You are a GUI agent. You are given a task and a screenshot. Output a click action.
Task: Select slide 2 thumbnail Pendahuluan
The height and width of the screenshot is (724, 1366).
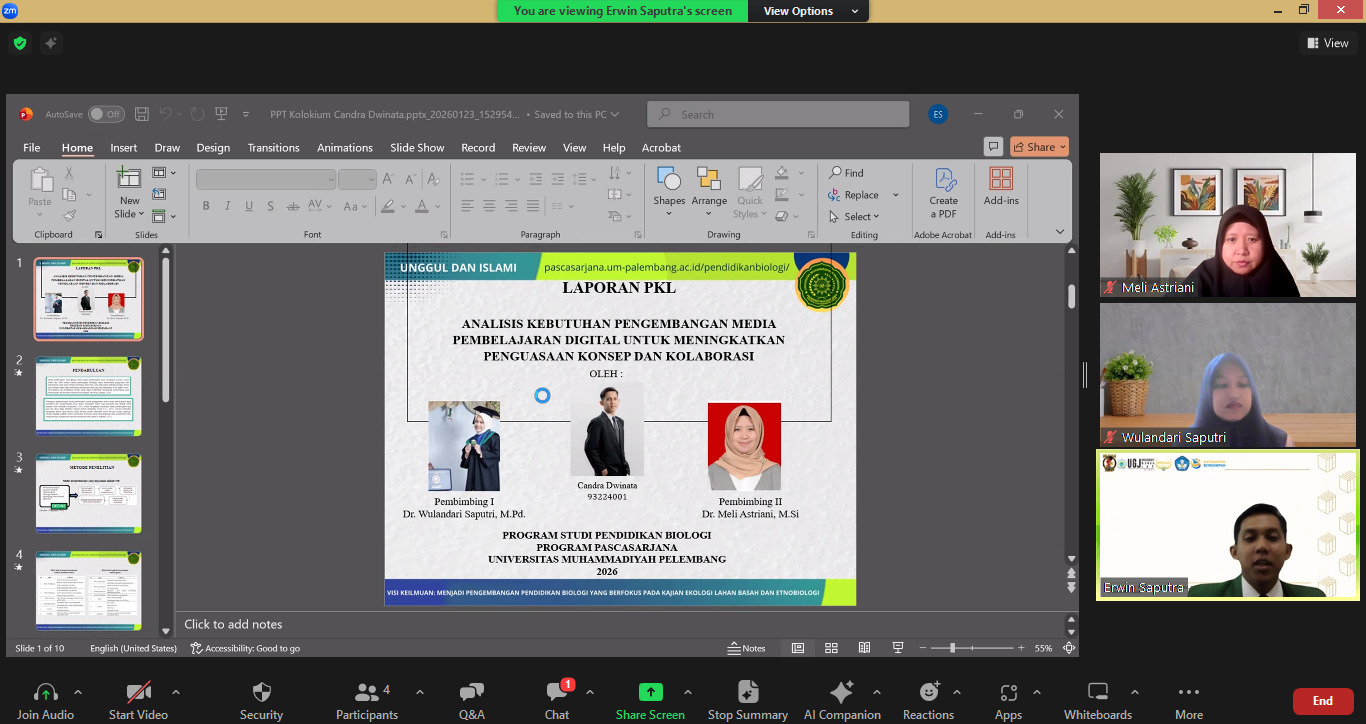[x=89, y=396]
